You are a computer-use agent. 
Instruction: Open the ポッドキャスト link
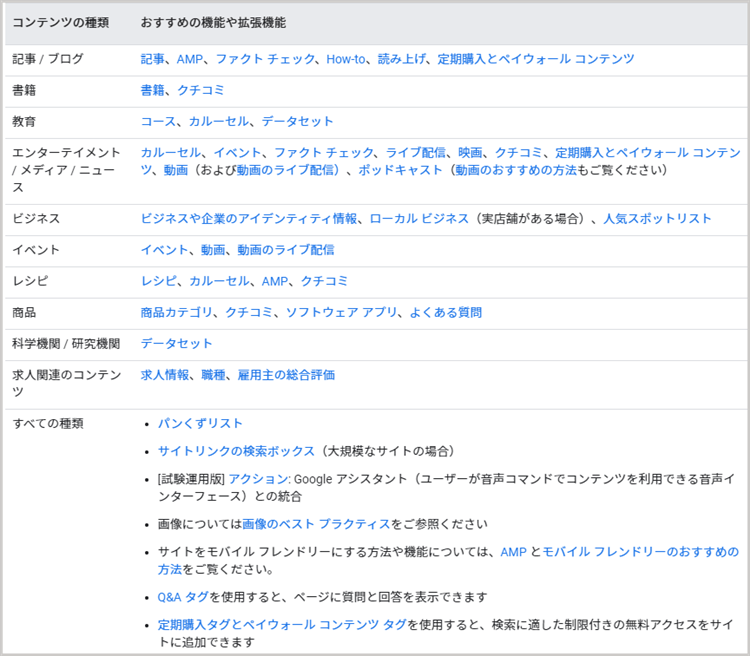400,170
